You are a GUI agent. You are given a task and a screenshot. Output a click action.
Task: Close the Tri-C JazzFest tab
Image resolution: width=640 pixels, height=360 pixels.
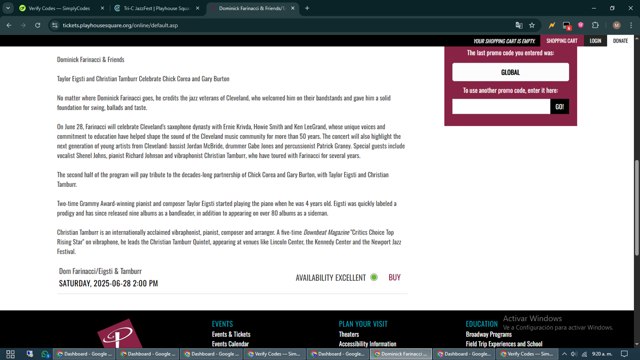point(198,8)
